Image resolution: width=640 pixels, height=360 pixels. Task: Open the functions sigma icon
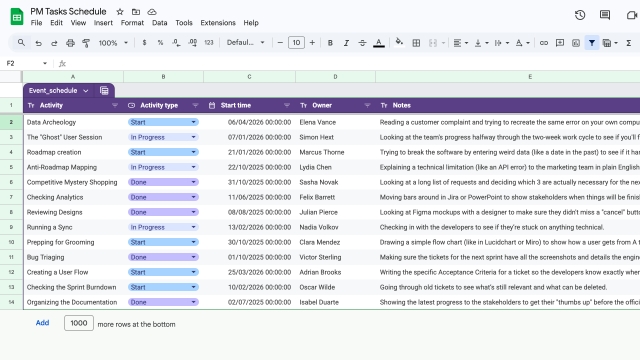(x=629, y=43)
